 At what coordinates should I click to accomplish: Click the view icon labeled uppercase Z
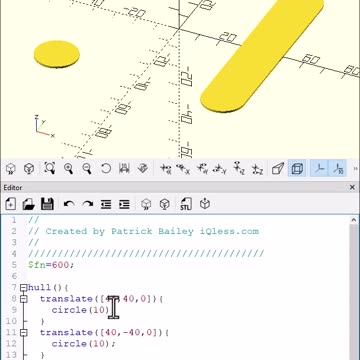(257, 169)
